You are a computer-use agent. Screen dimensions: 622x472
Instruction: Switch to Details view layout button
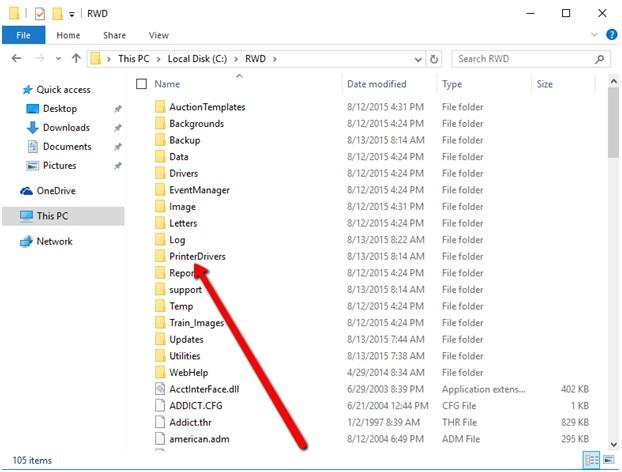point(591,460)
